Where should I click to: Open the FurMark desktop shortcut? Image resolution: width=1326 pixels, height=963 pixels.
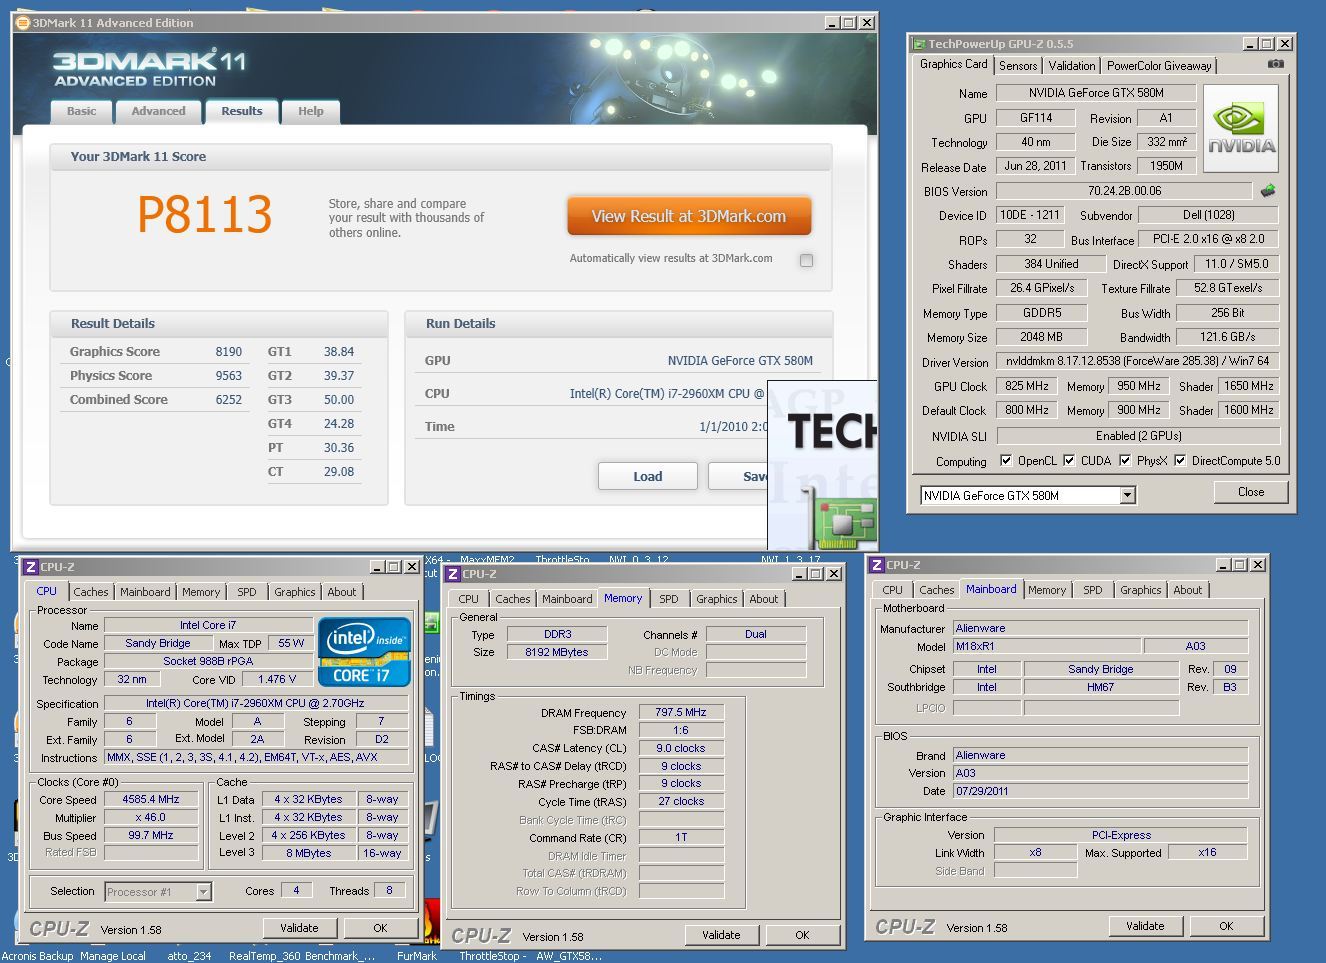pos(417,956)
